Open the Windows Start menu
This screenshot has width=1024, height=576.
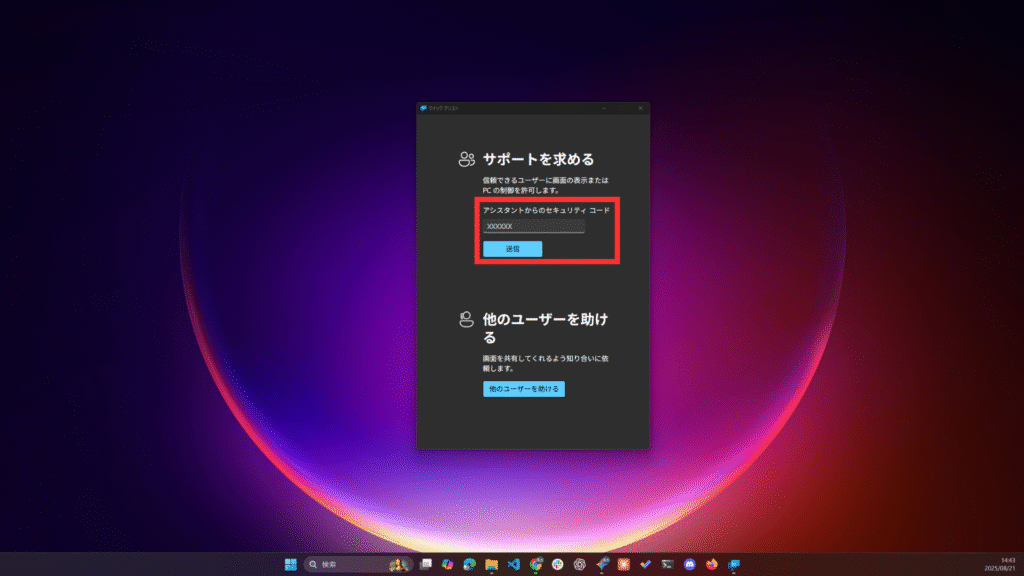pos(291,564)
